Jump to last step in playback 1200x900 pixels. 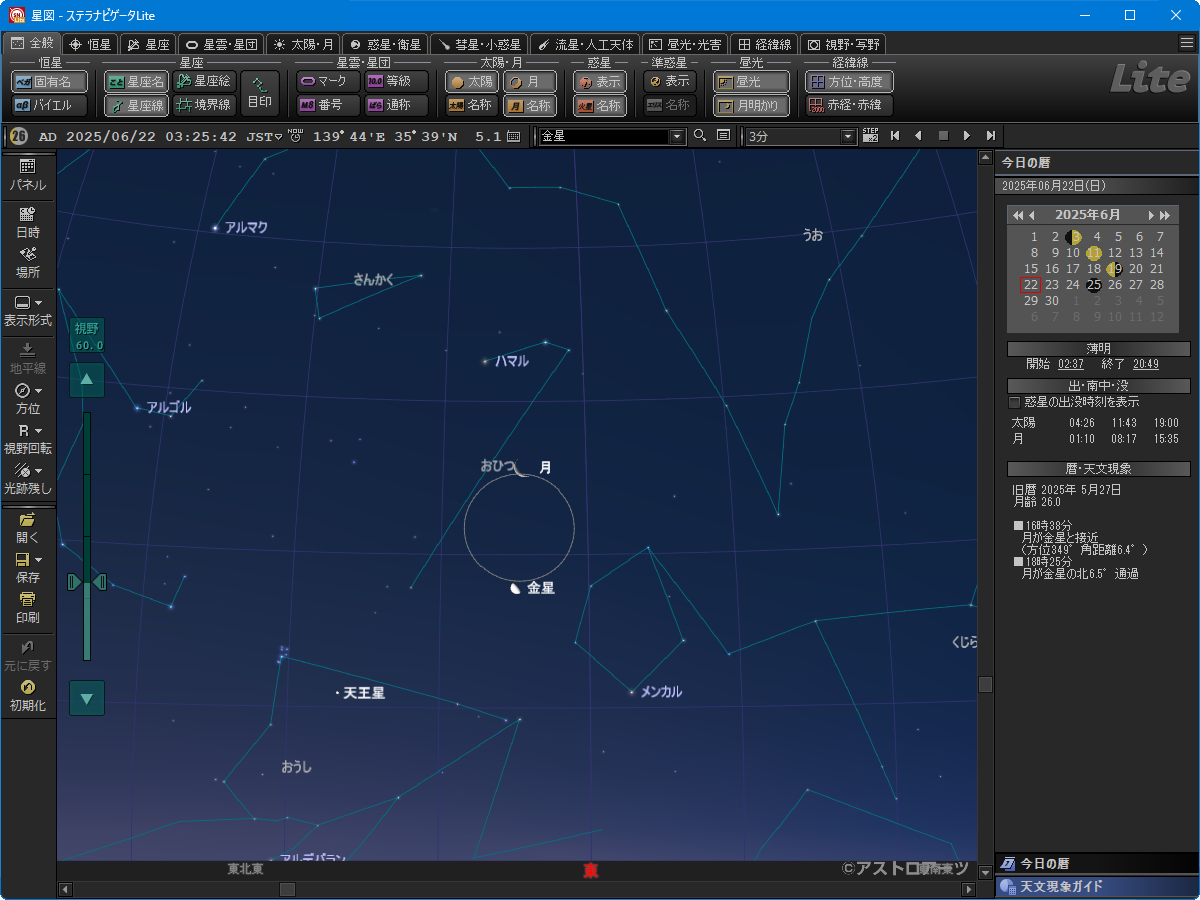pyautogui.click(x=990, y=135)
